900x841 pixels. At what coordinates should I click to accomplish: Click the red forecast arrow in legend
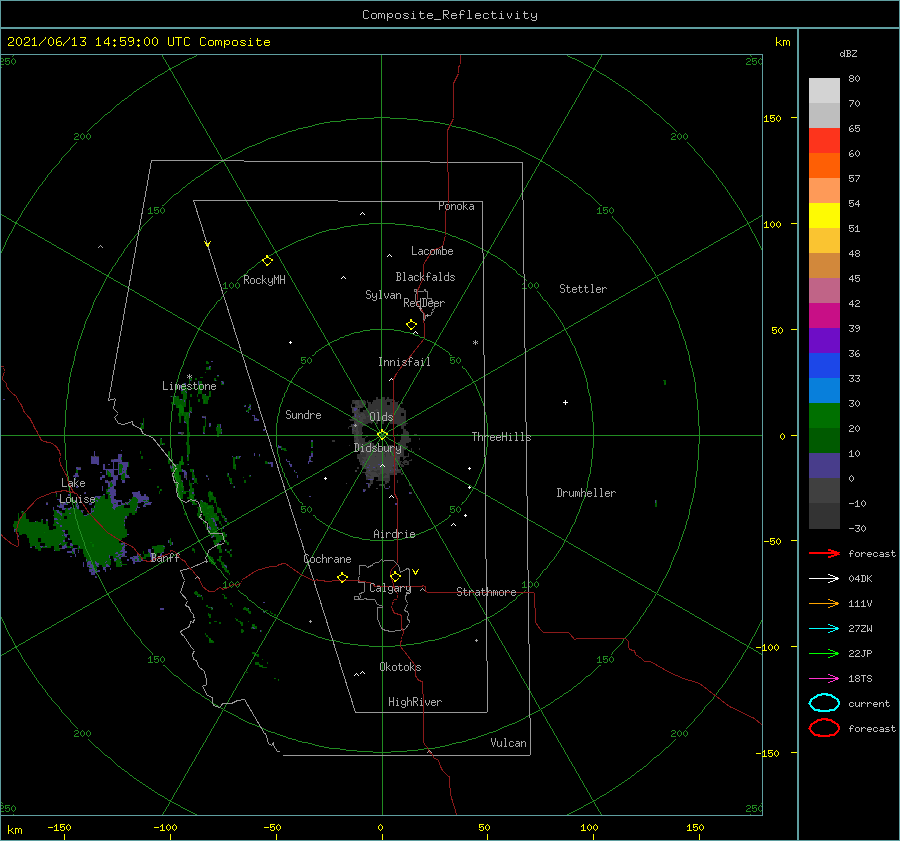tap(824, 553)
